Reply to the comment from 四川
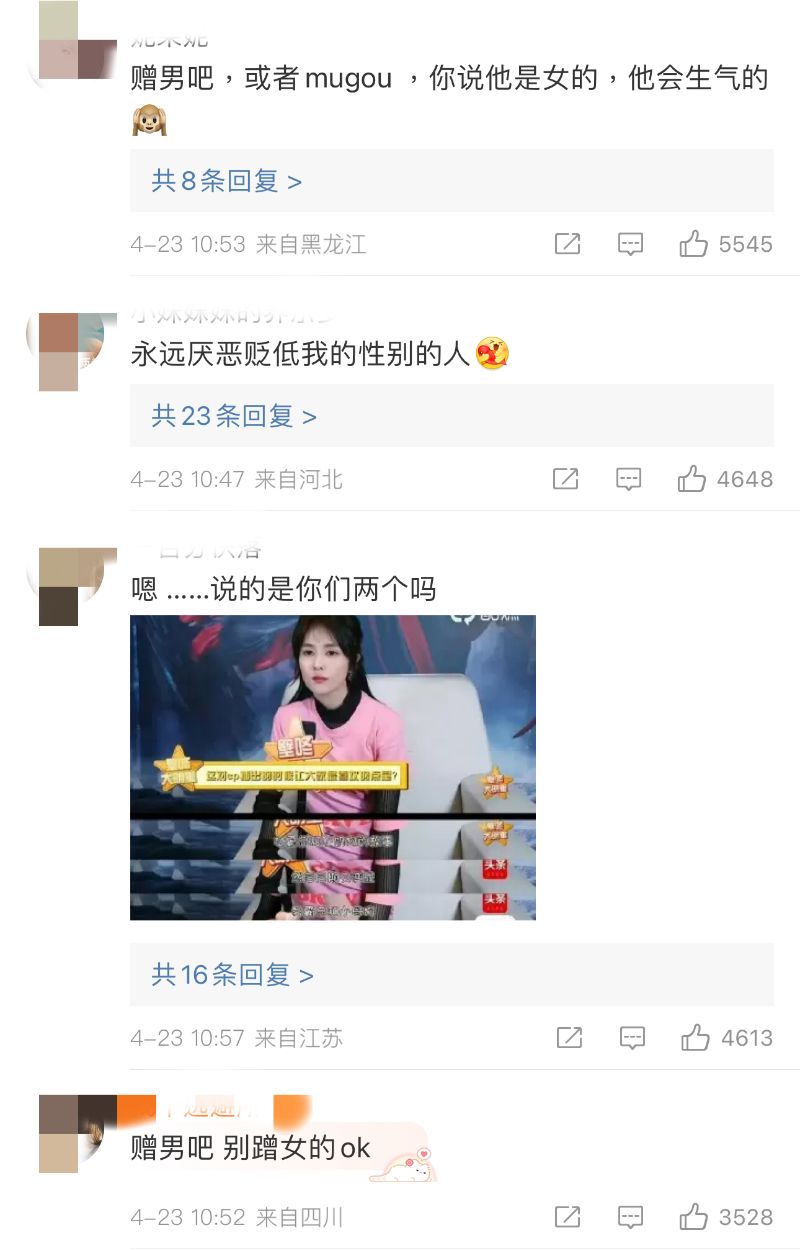Viewport: 800px width, 1251px height. pyautogui.click(x=630, y=1217)
